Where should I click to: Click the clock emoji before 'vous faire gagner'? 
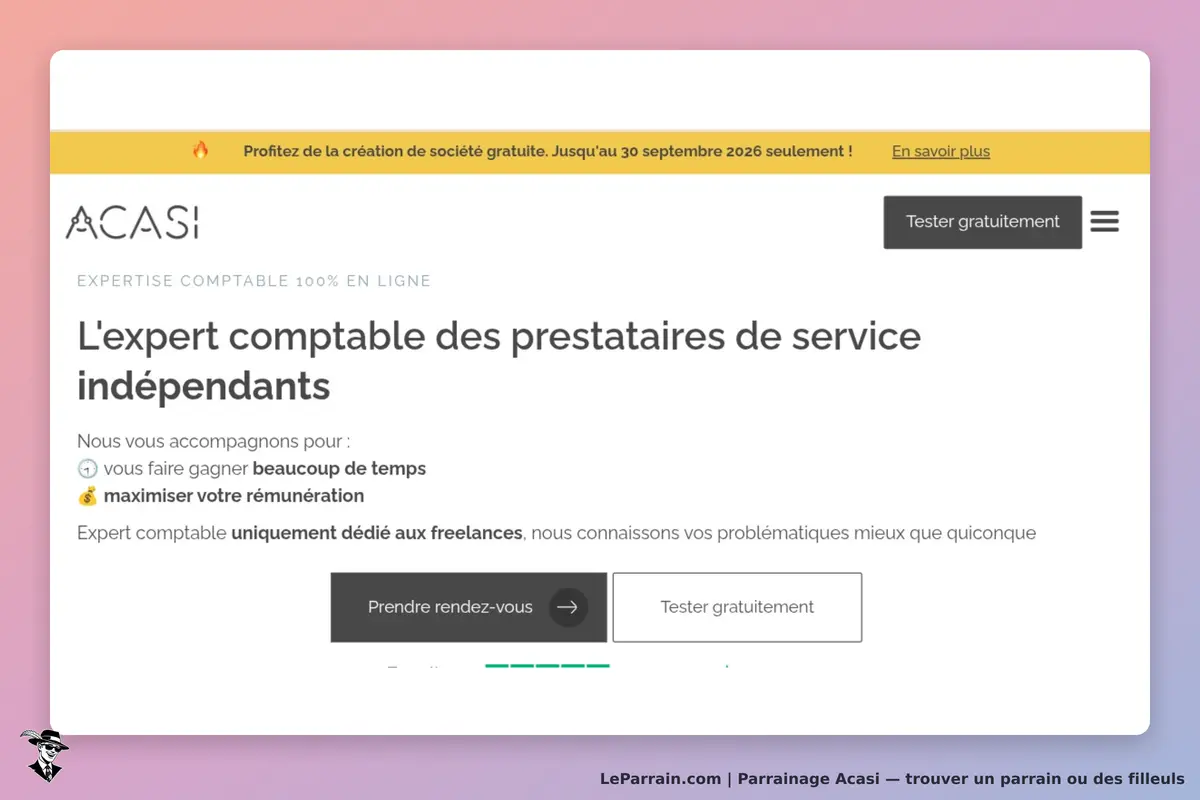87,469
